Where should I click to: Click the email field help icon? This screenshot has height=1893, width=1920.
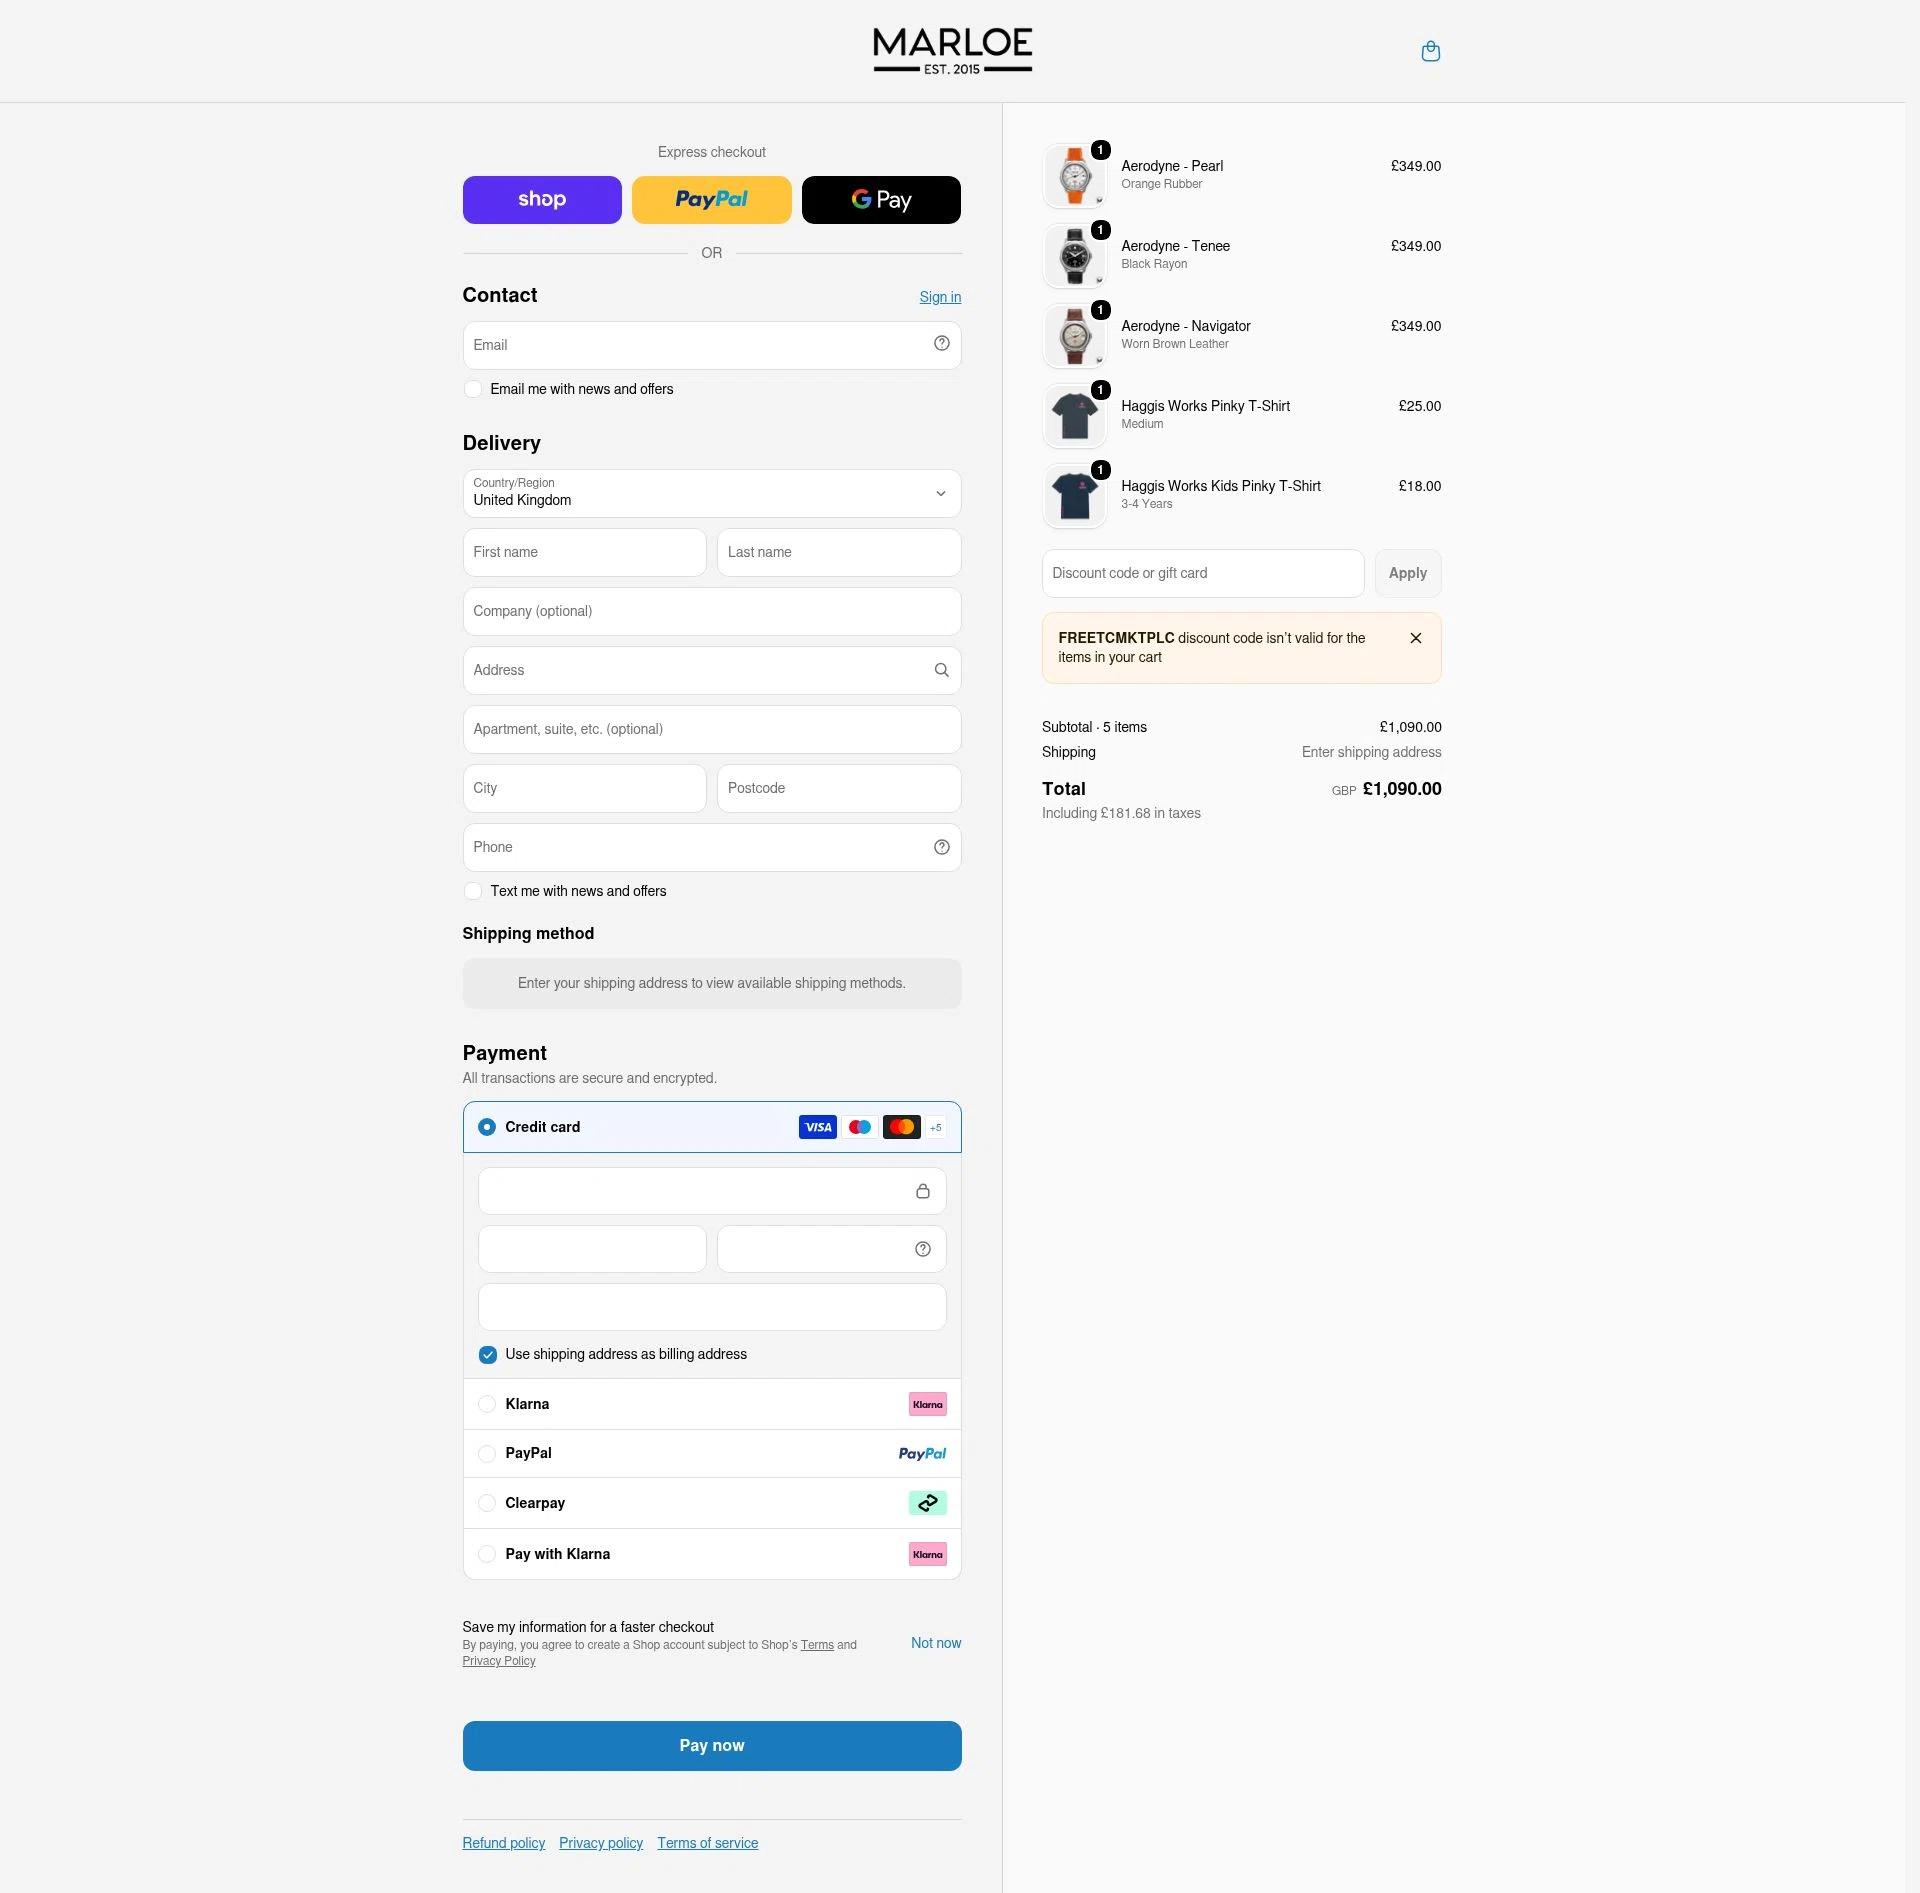point(941,343)
